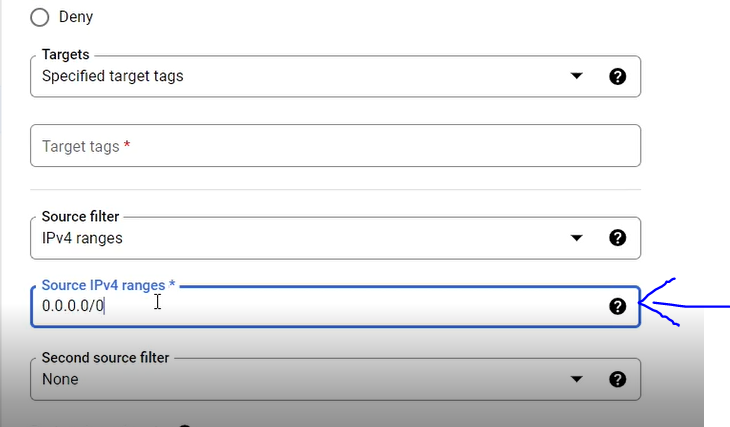Screen dimensions: 730x427
Task: Open help for the Targets field
Action: click(617, 76)
